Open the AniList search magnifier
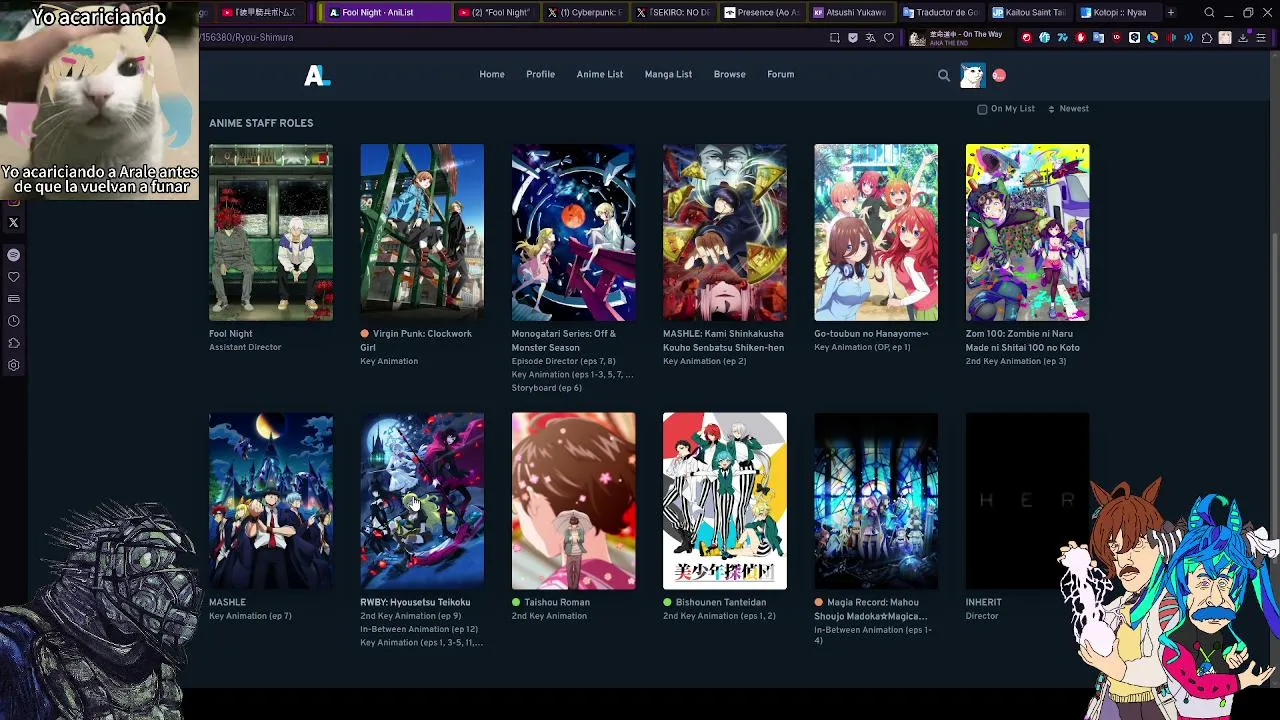This screenshot has width=1280, height=720. pos(944,75)
